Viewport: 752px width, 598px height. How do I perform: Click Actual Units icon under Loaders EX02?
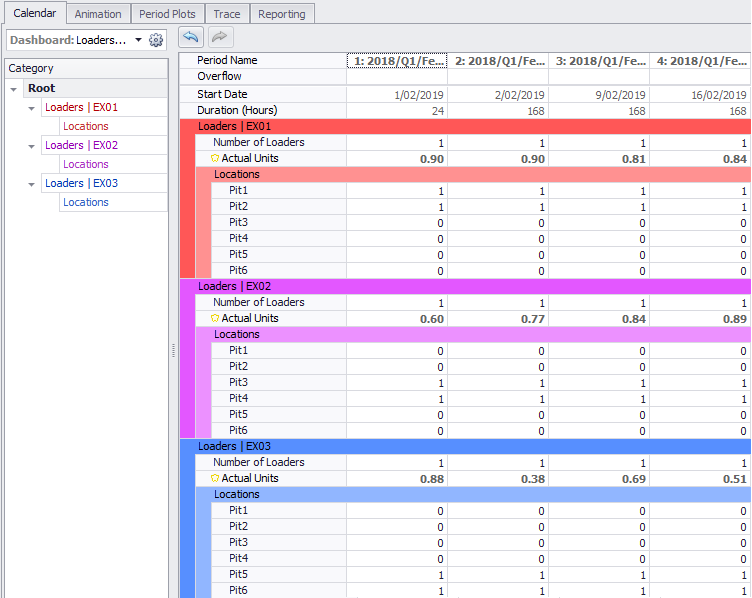coord(215,319)
